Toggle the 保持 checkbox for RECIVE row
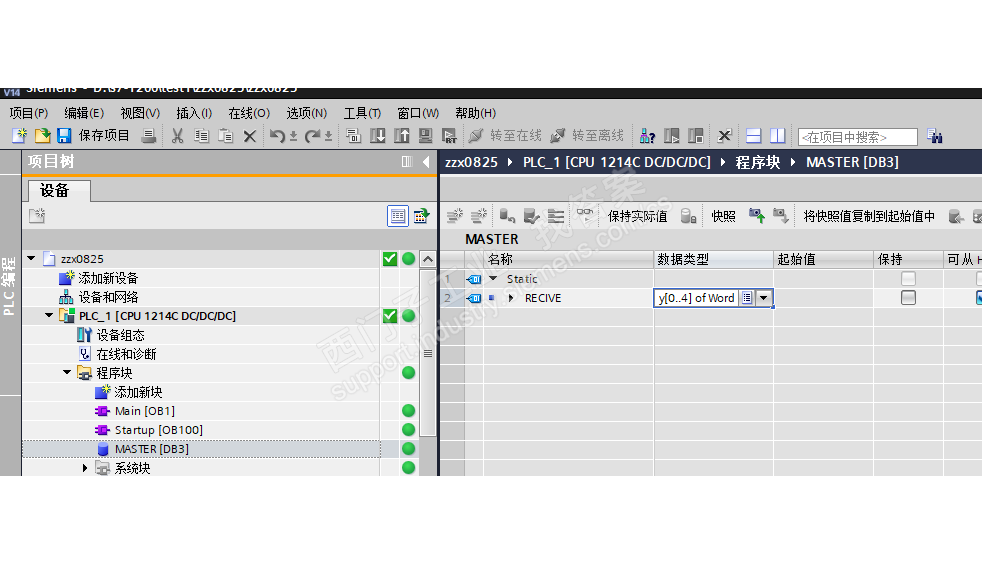This screenshot has height=564, width=982. [x=908, y=298]
